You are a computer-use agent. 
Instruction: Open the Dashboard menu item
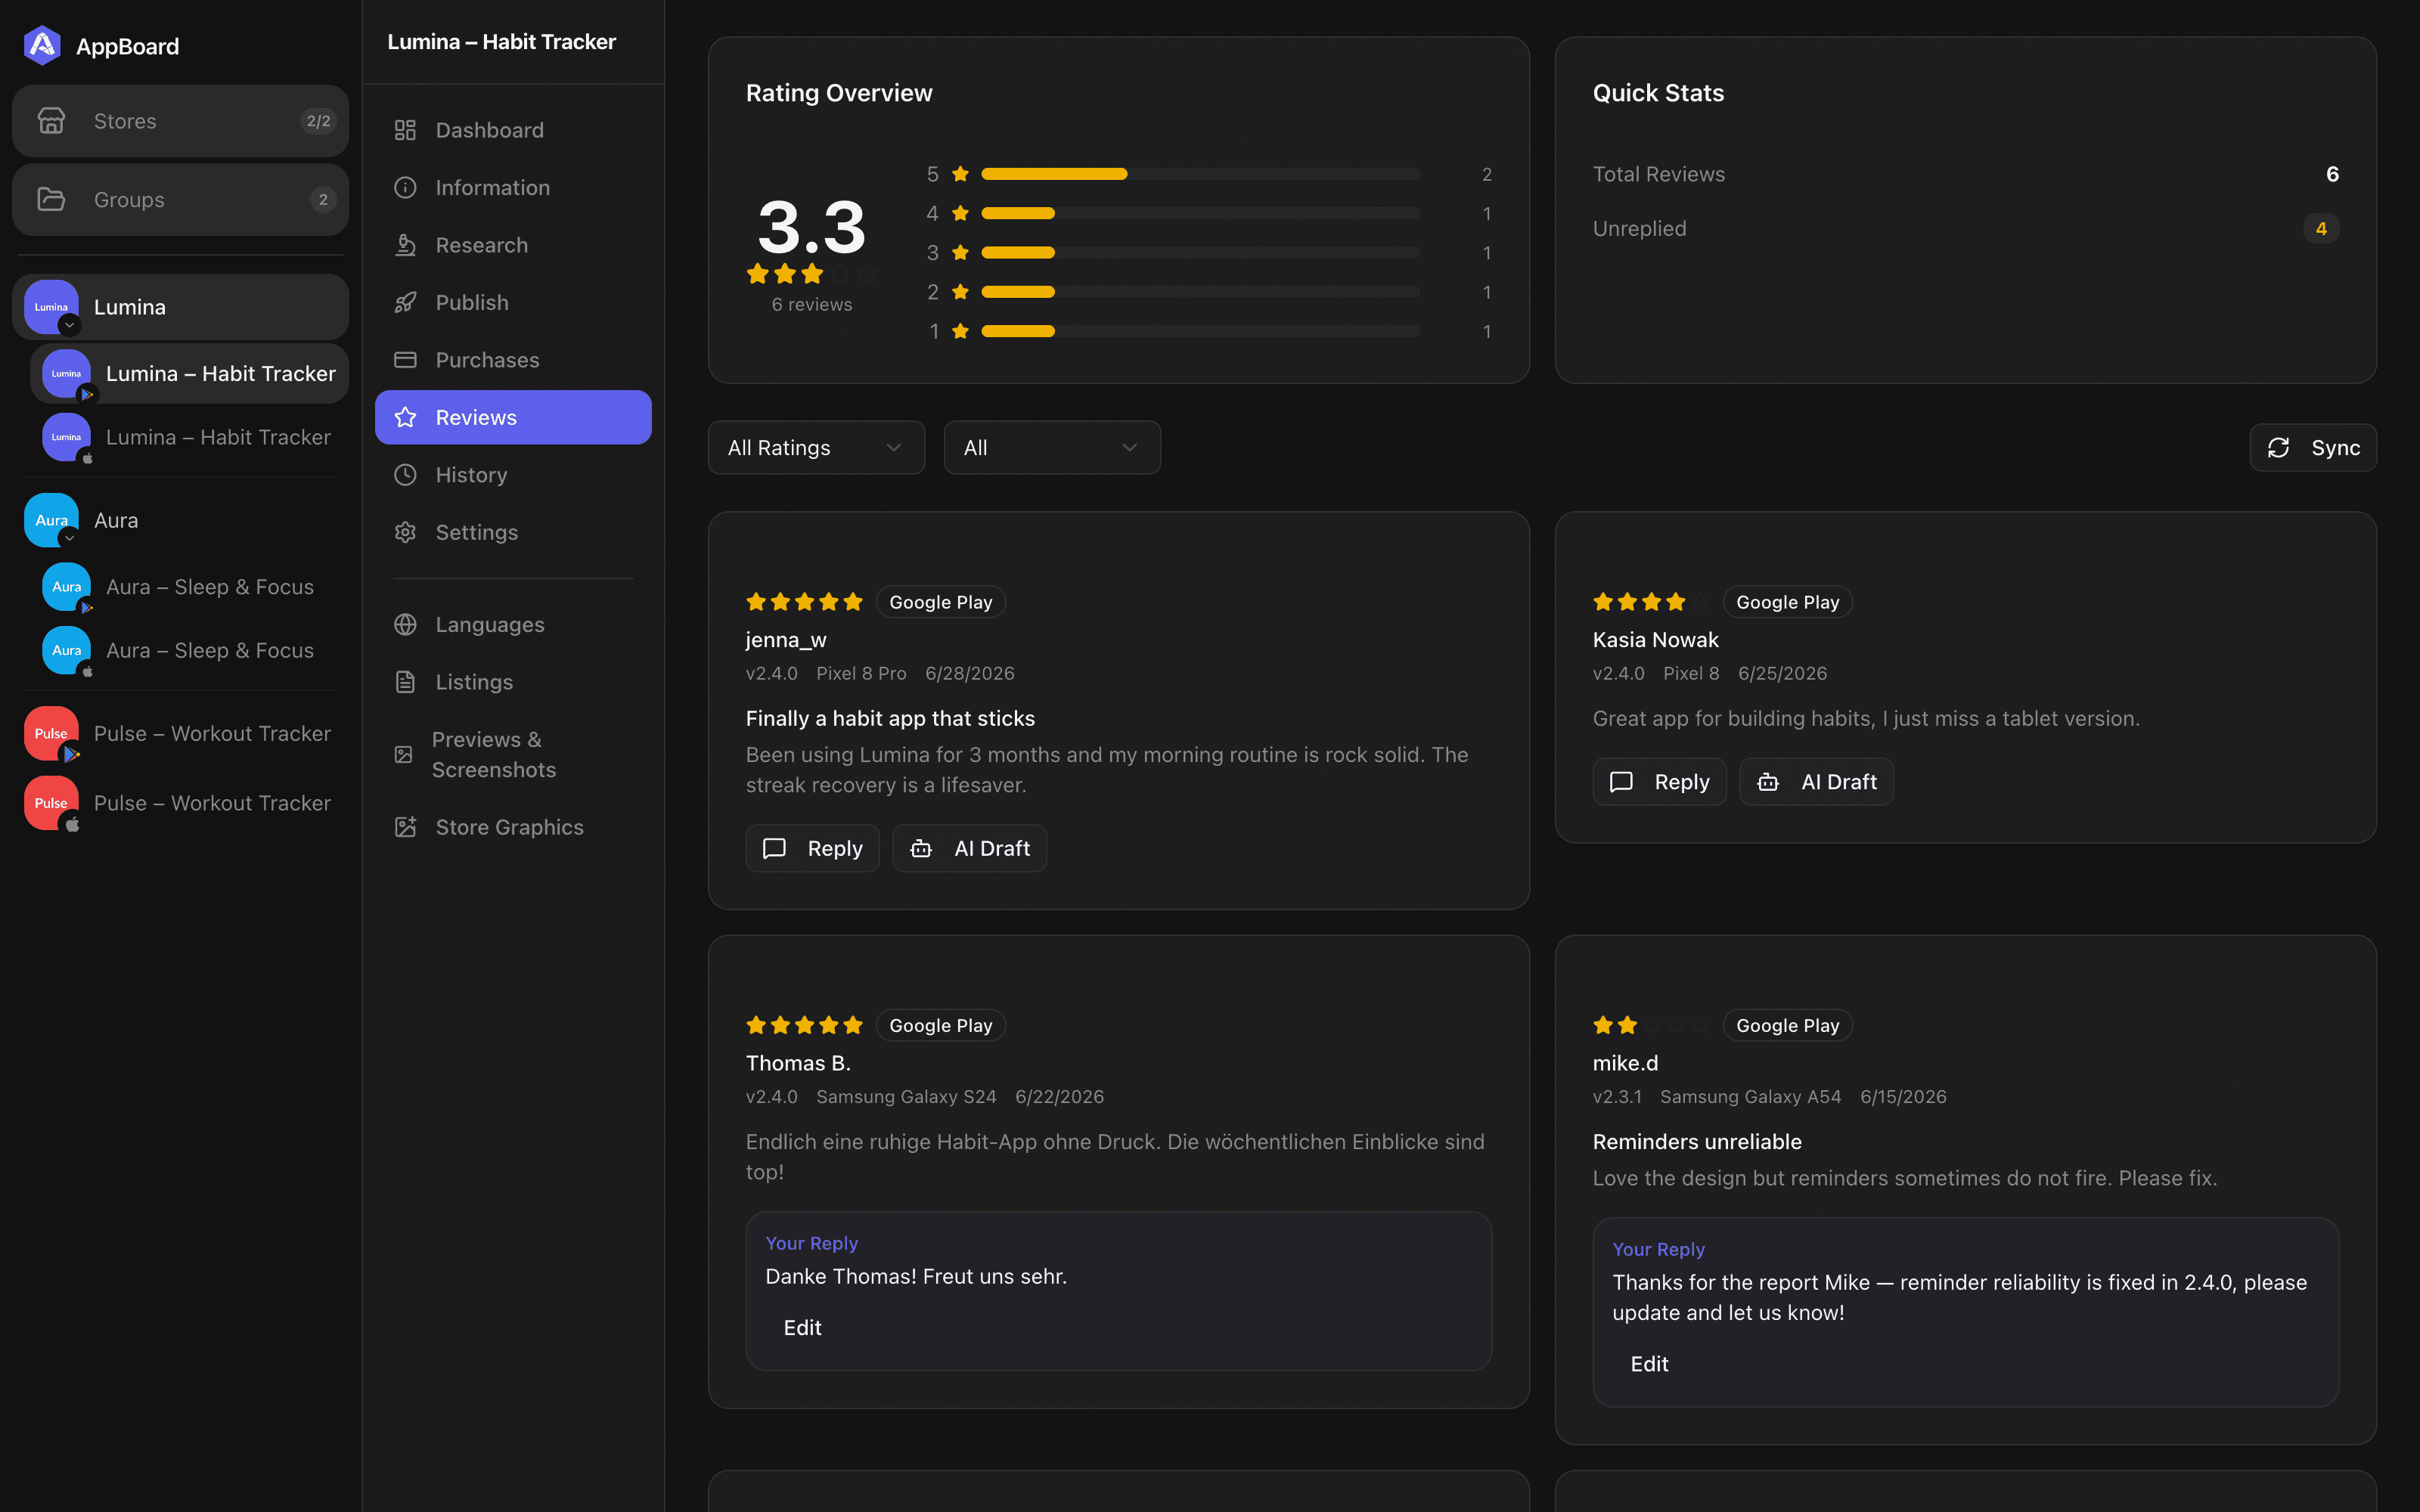coord(513,130)
